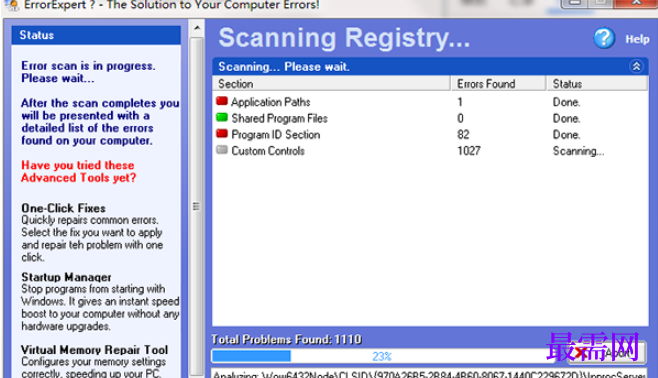Click the red Application Paths status icon
658x378 pixels.
[222, 101]
